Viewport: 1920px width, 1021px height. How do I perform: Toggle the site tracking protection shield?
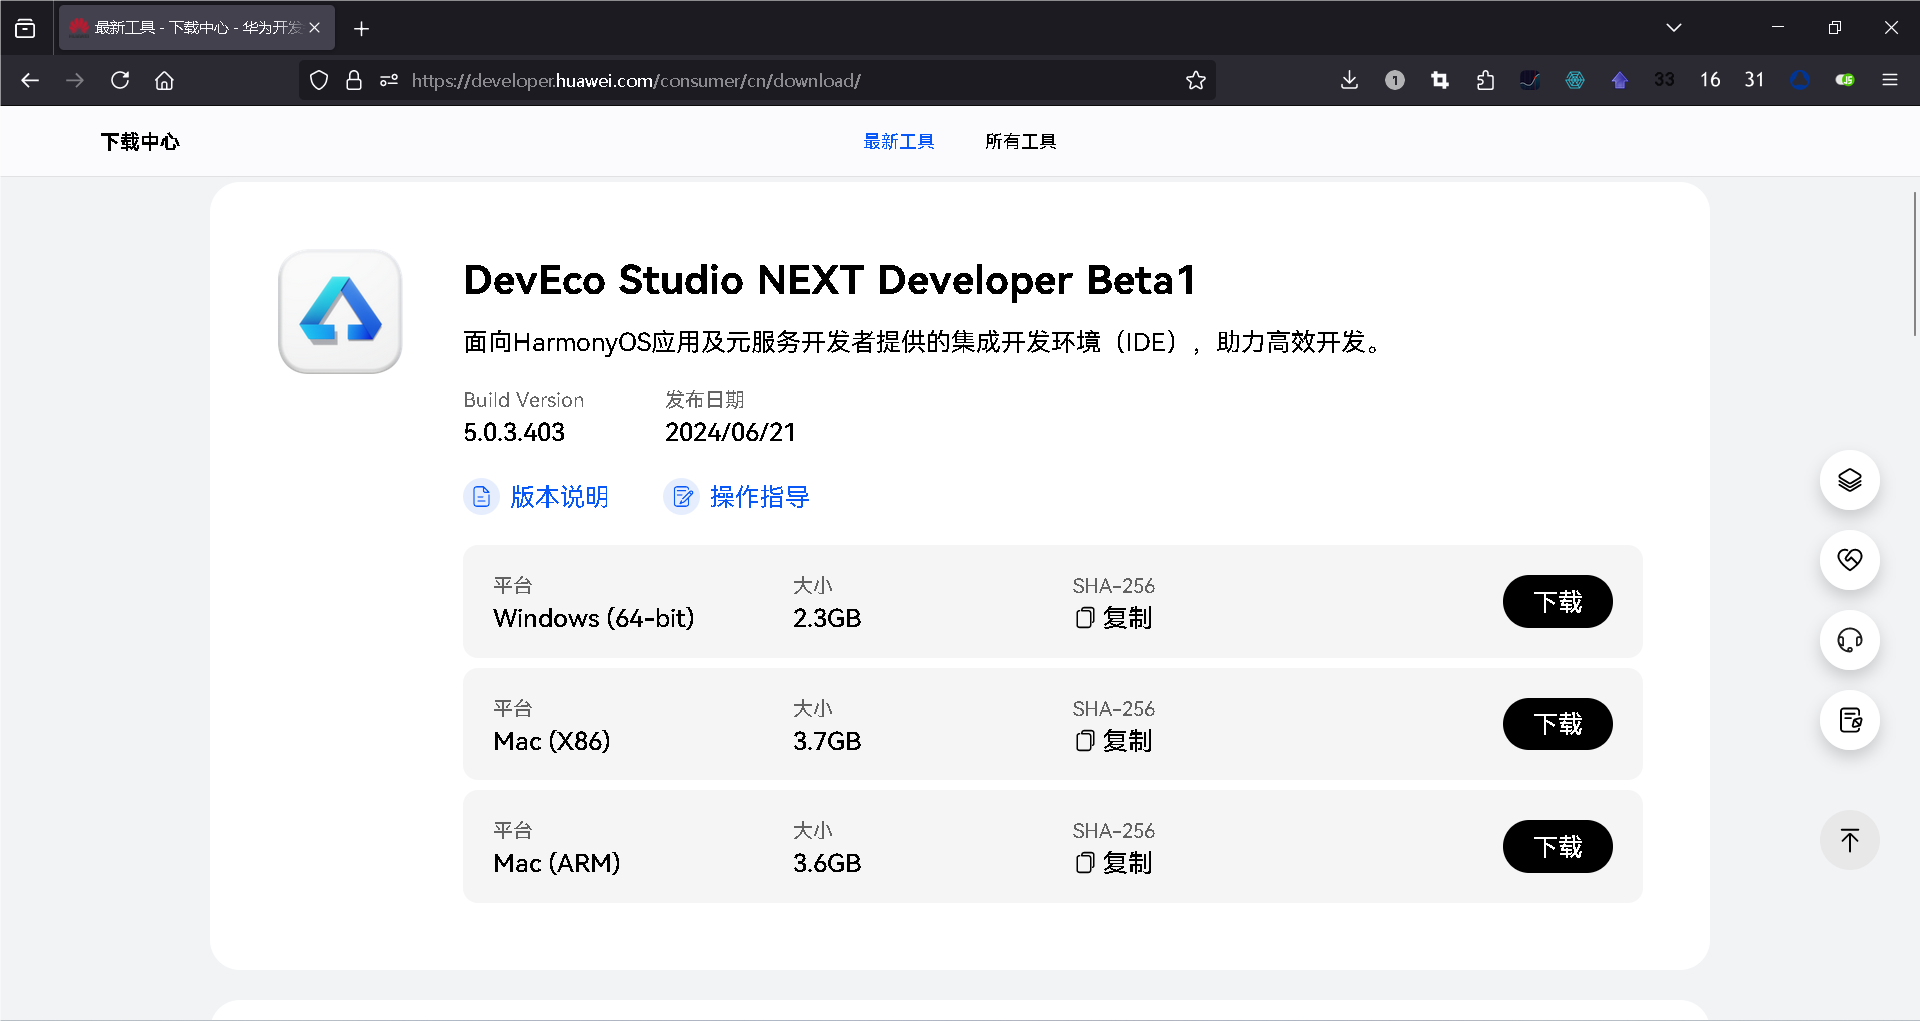coord(319,80)
